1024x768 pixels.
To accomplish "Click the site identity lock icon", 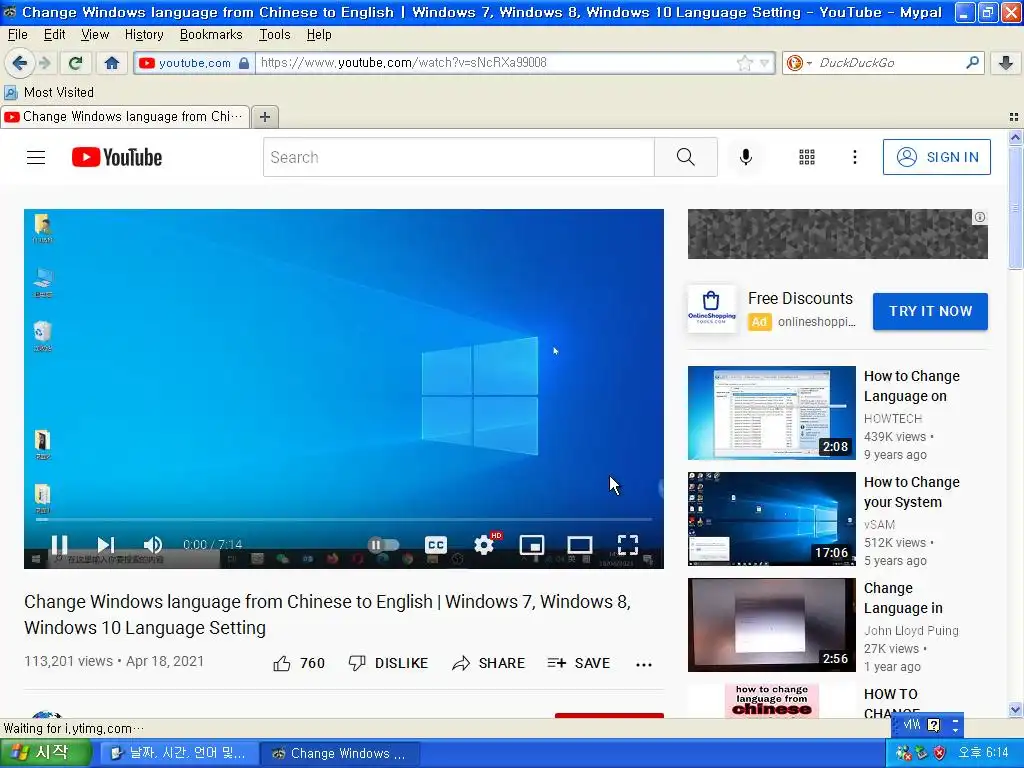I will (x=244, y=63).
